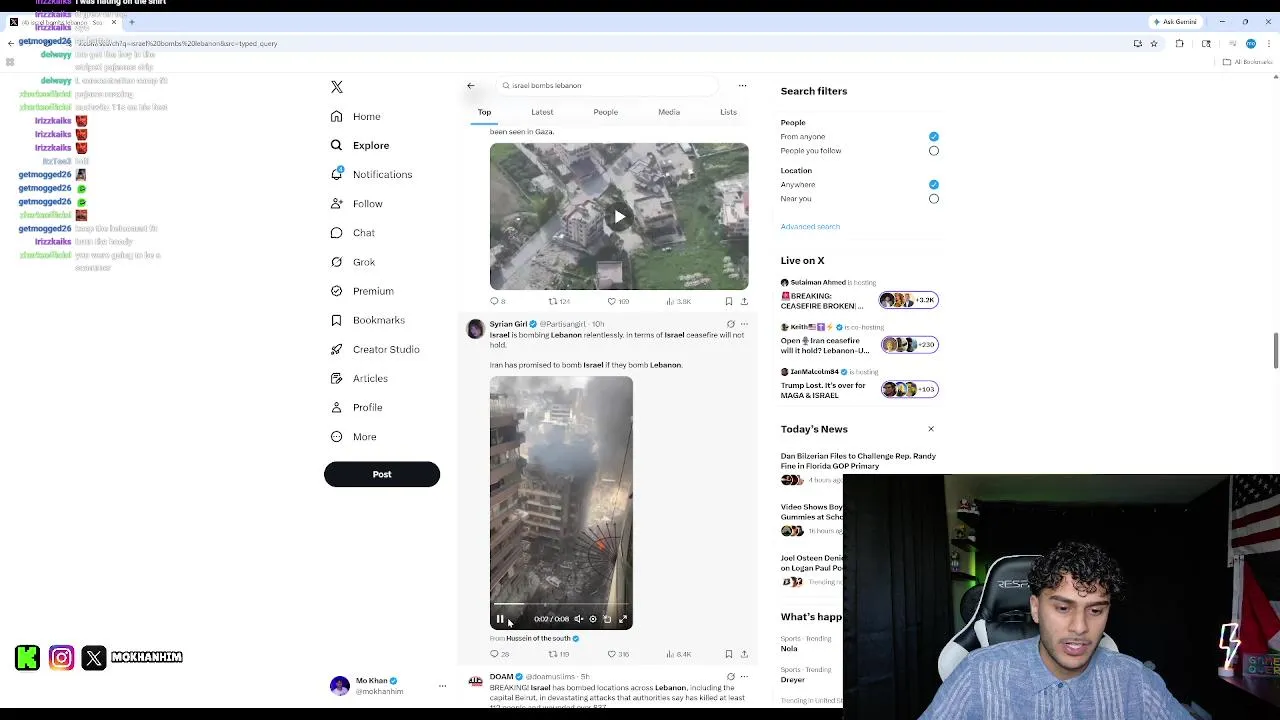This screenshot has height=720, width=1280.
Task: Open Explore in sidebar
Action: (360, 146)
